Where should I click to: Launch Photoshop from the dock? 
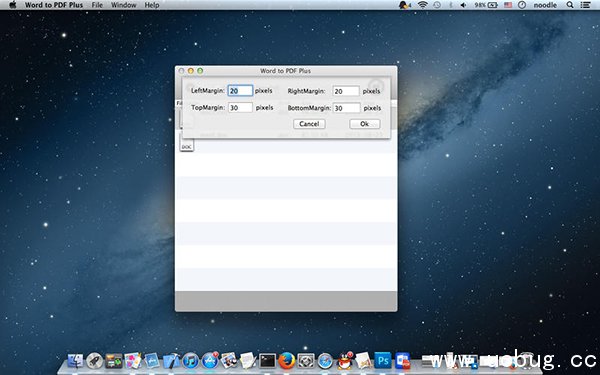(383, 360)
